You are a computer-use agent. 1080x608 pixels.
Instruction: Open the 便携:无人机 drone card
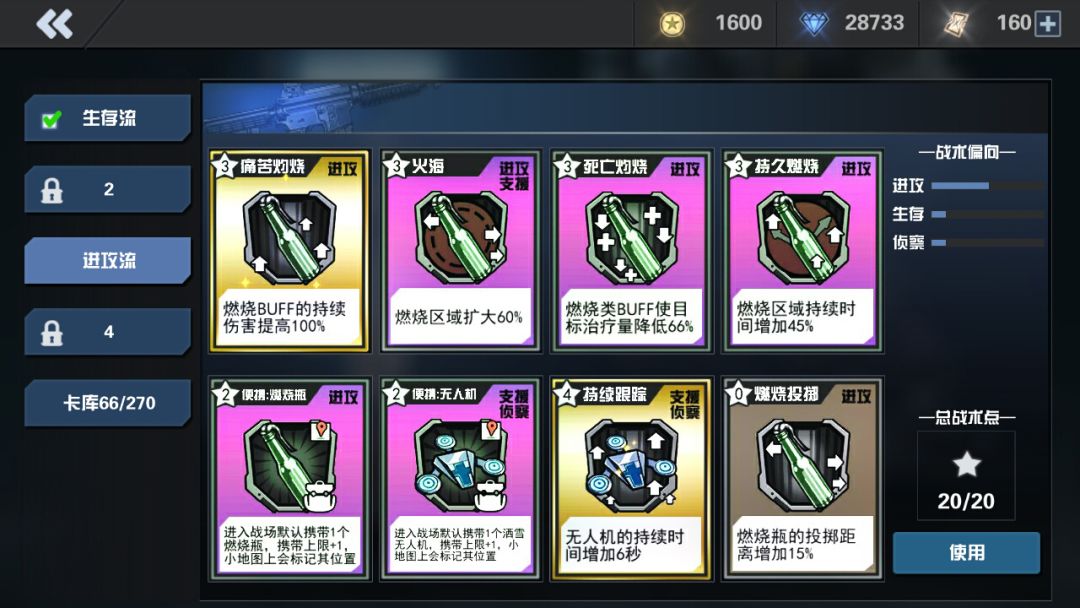[460, 478]
